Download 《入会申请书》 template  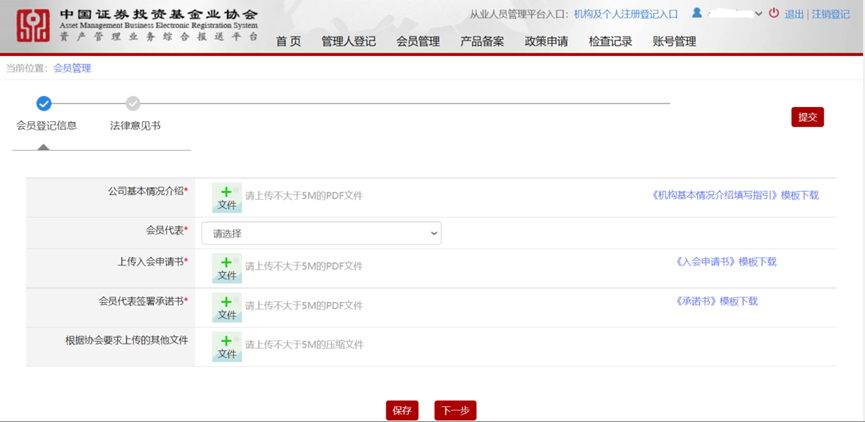click(726, 261)
